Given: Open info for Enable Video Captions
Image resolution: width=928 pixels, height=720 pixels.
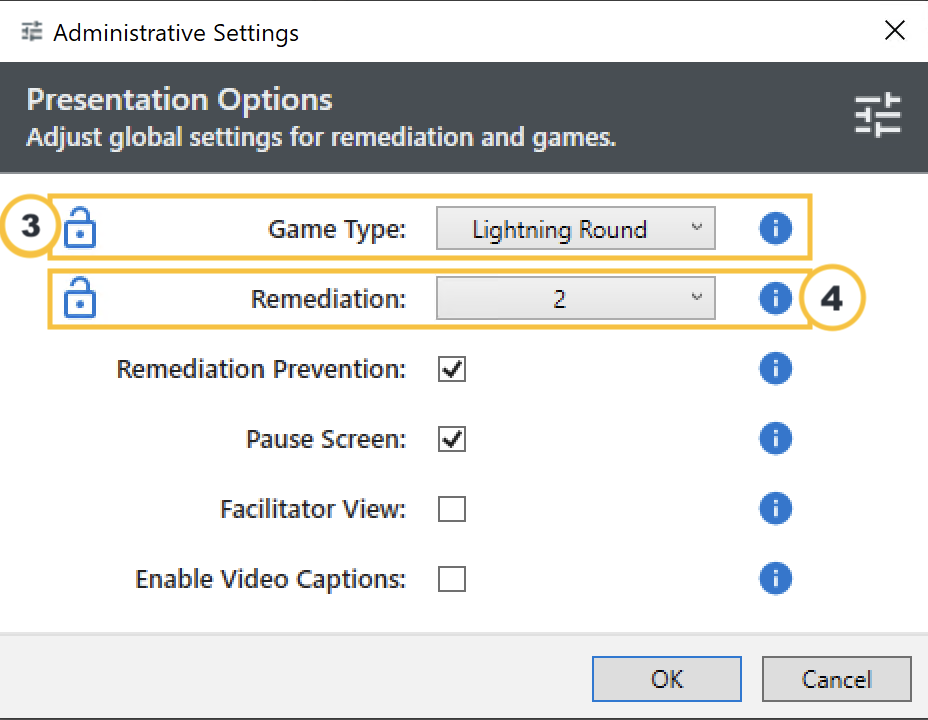Looking at the screenshot, I should (x=775, y=579).
